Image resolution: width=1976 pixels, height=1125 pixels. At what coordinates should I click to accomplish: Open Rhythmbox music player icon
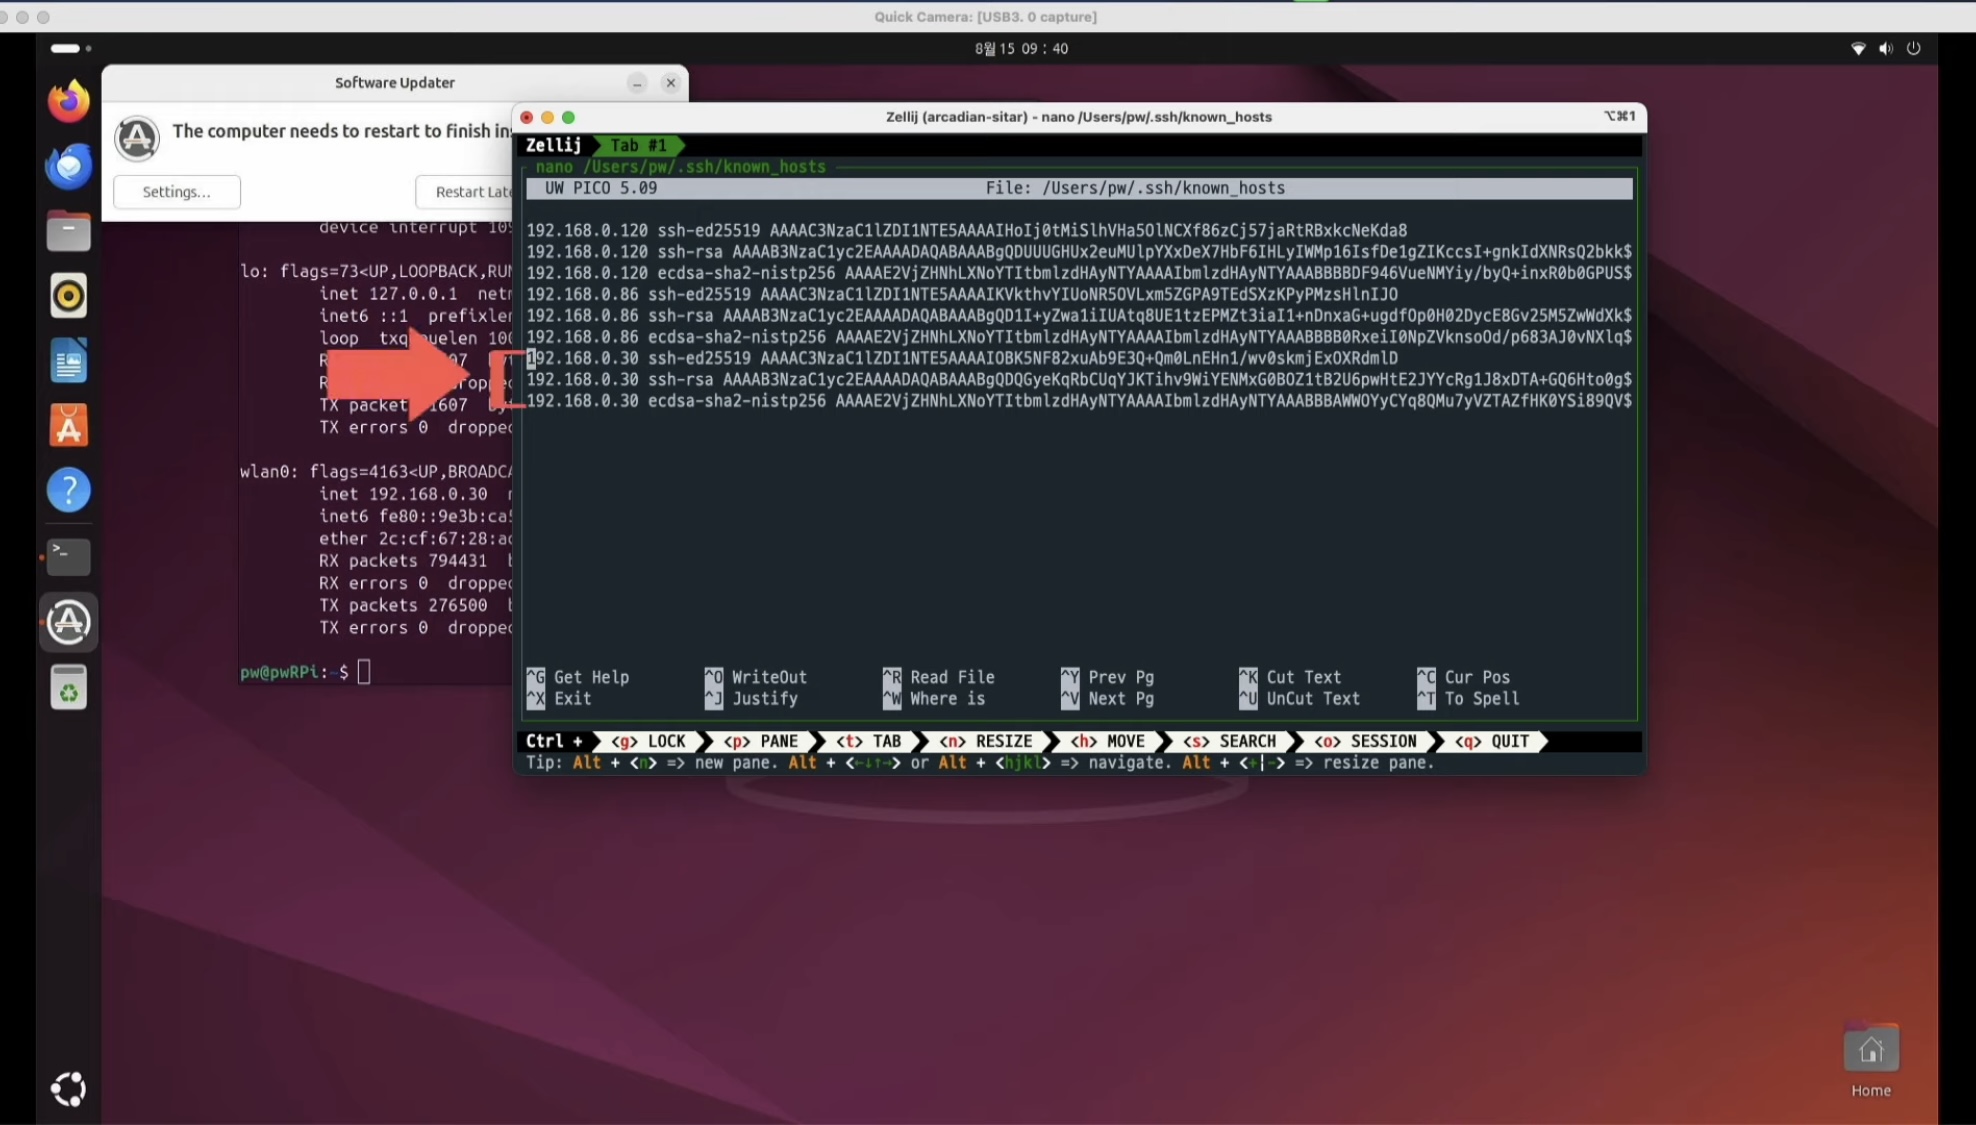pyautogui.click(x=68, y=296)
